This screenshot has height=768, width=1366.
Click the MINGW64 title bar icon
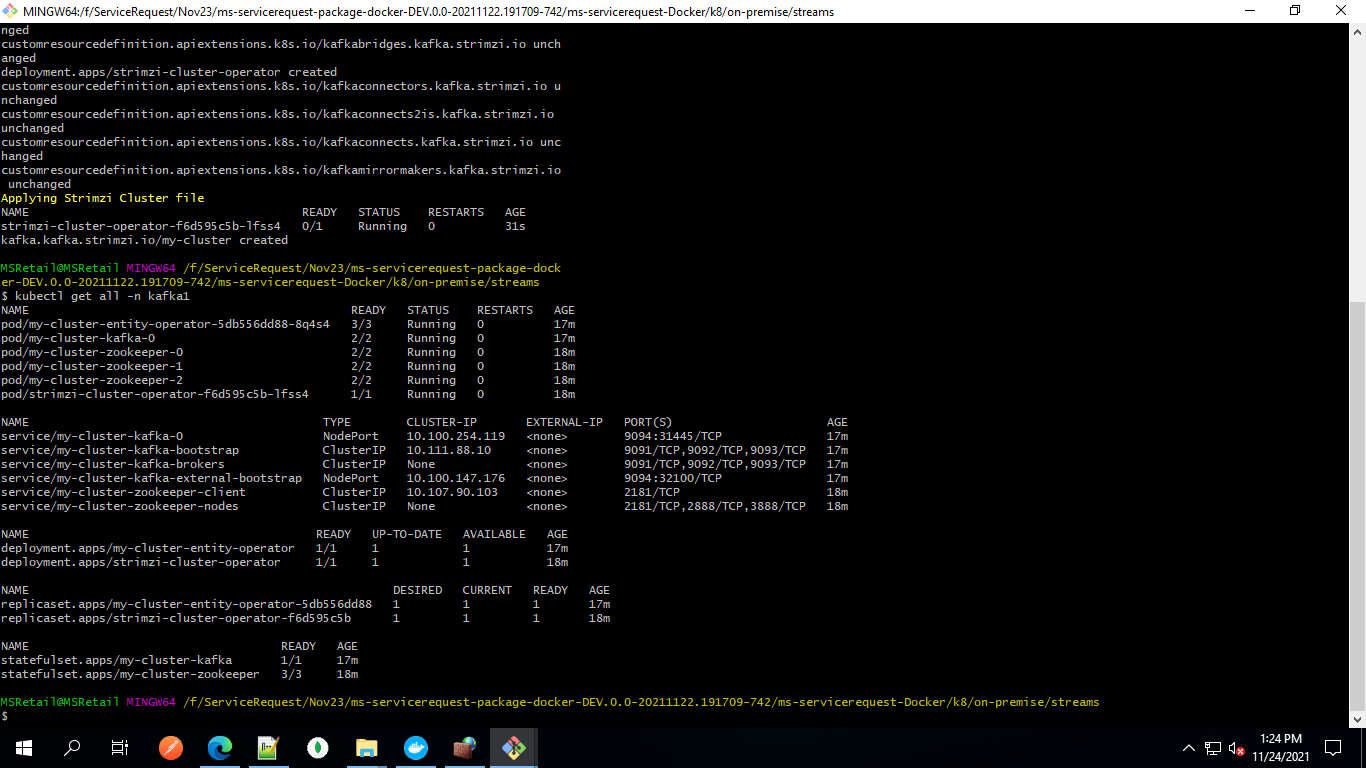point(11,11)
